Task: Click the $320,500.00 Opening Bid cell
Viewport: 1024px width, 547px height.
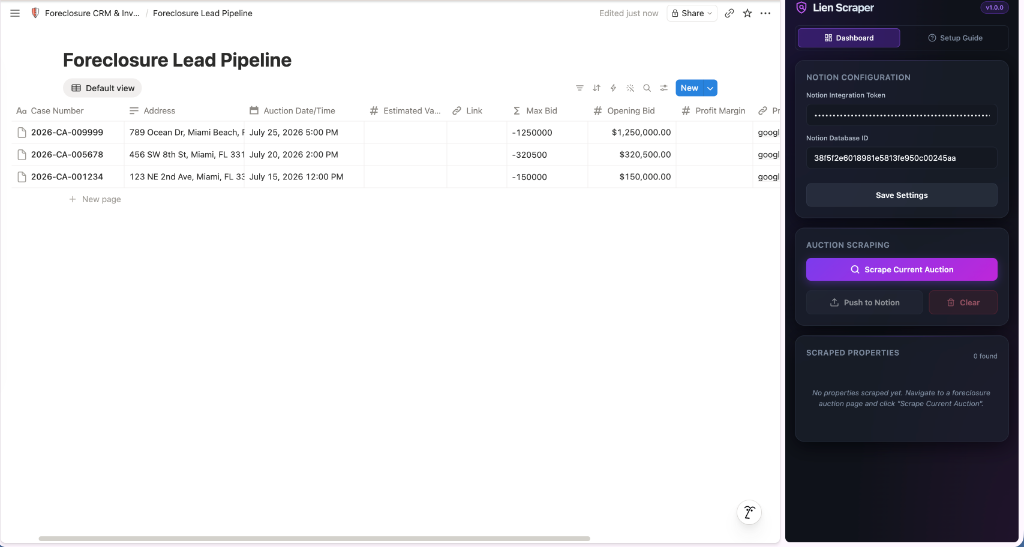Action: 632,155
